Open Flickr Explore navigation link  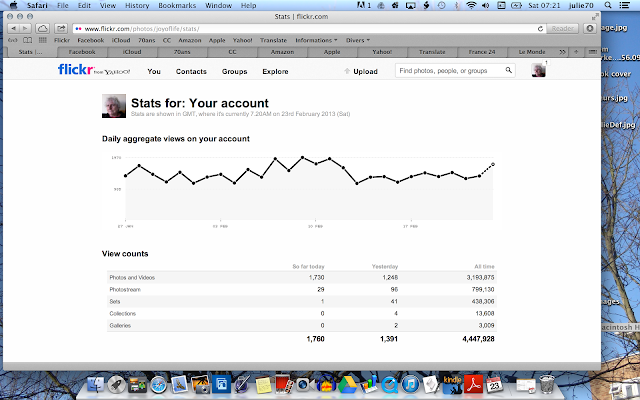(x=276, y=71)
